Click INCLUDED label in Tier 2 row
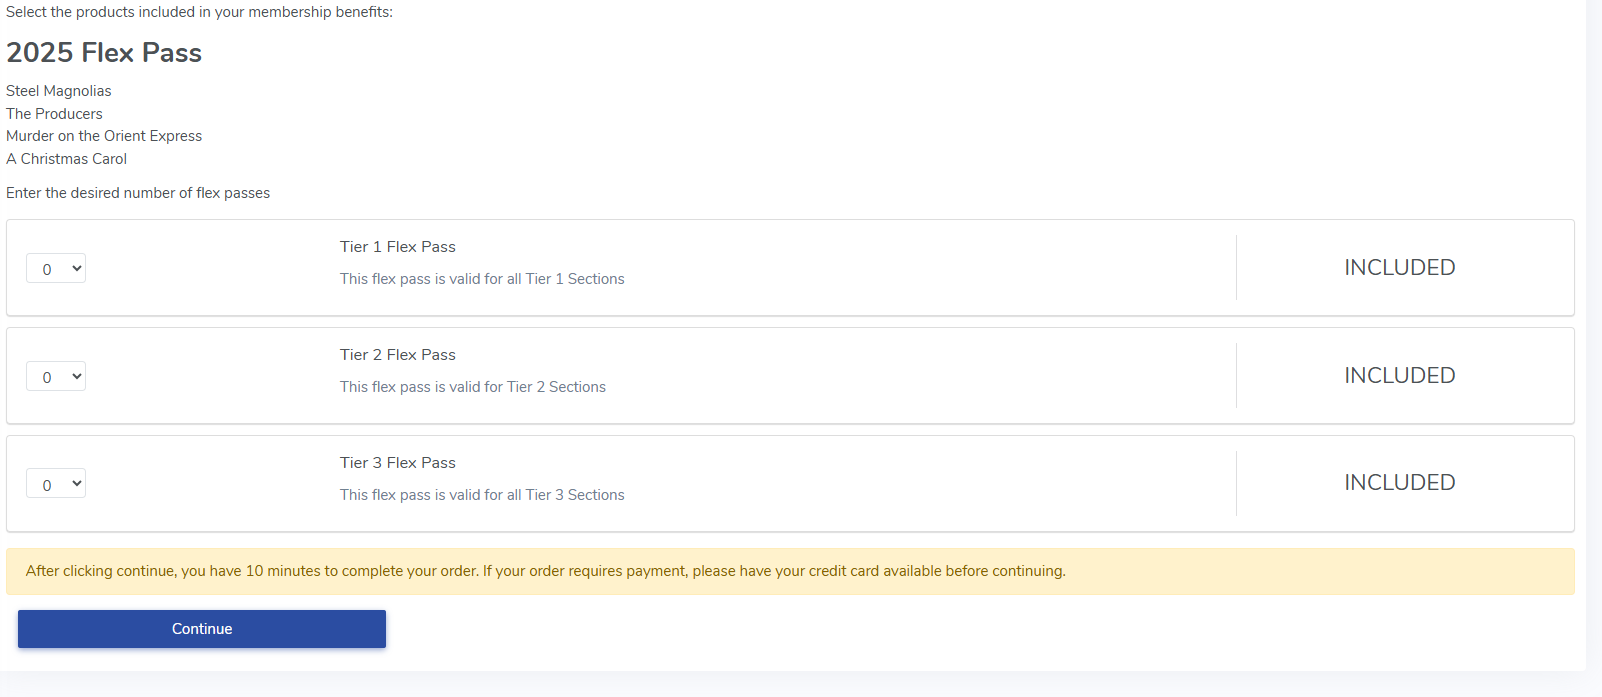Image resolution: width=1602 pixels, height=697 pixels. 1400,376
